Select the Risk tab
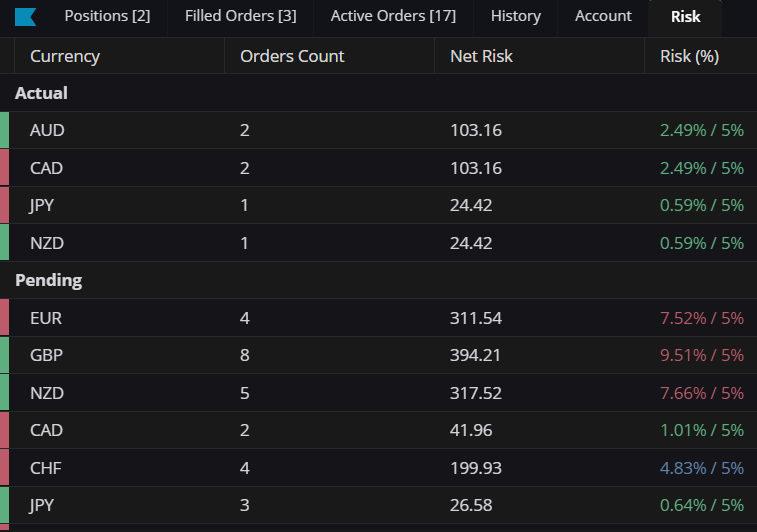This screenshot has width=757, height=532. tap(685, 17)
